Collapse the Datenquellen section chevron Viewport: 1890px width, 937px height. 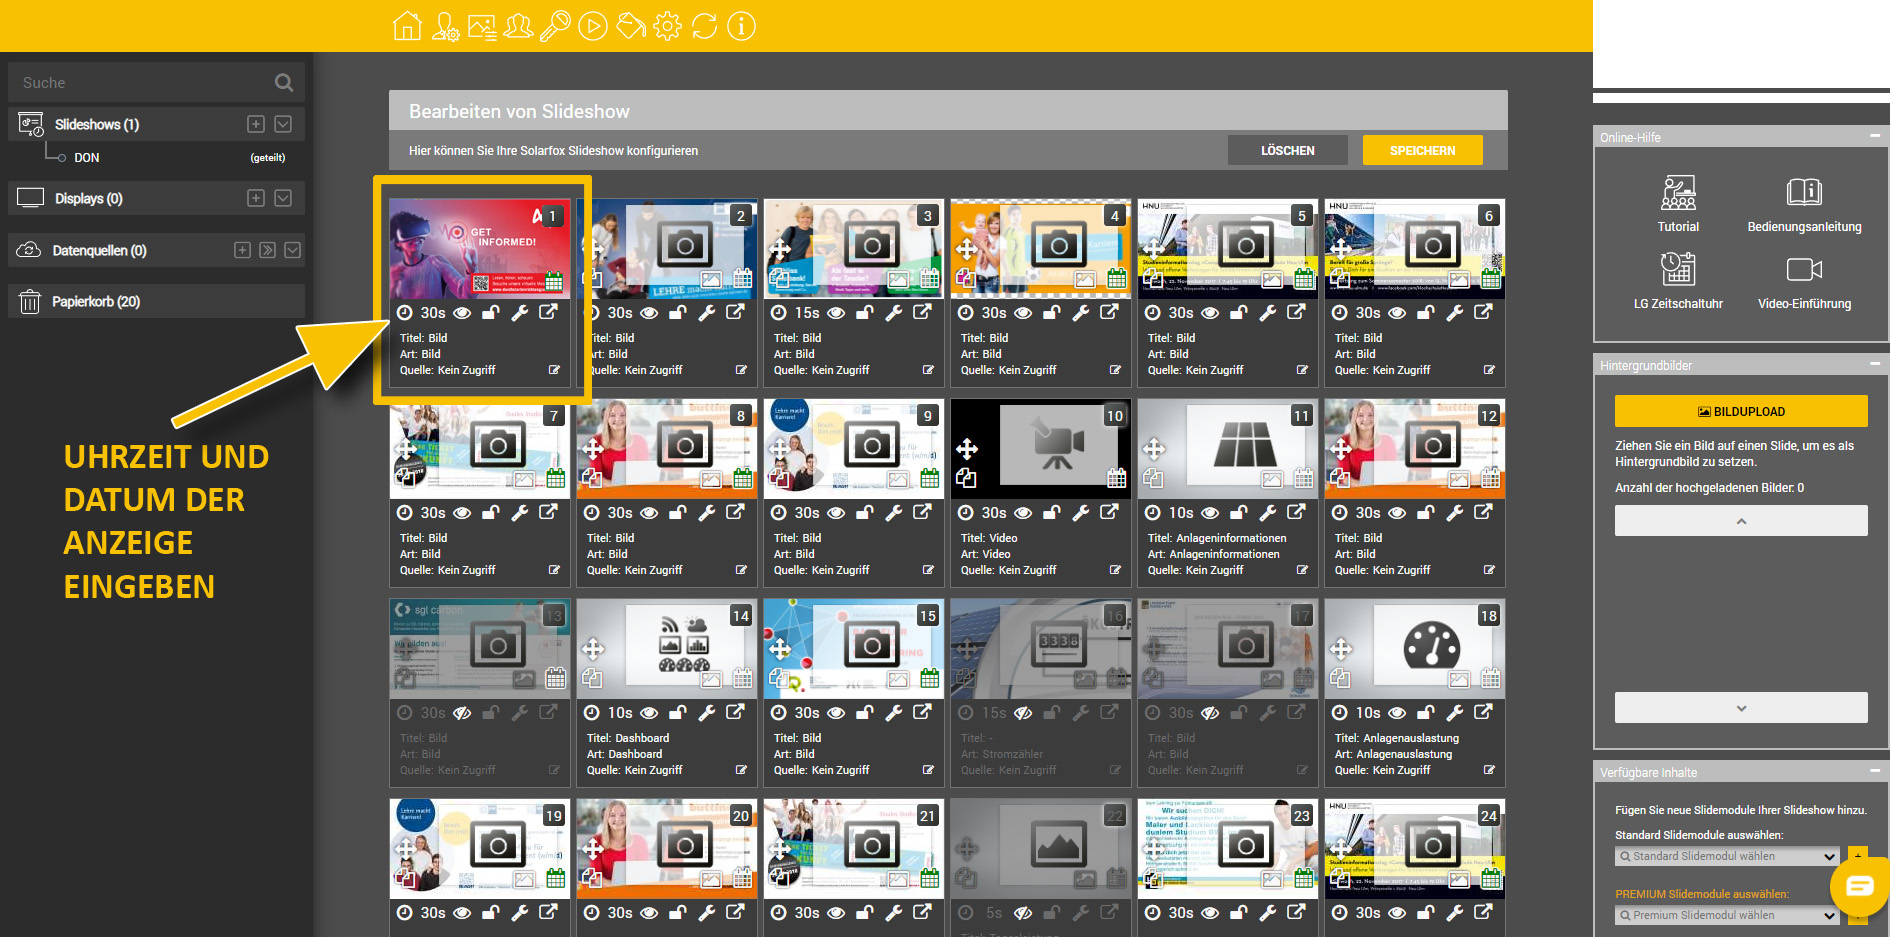292,250
